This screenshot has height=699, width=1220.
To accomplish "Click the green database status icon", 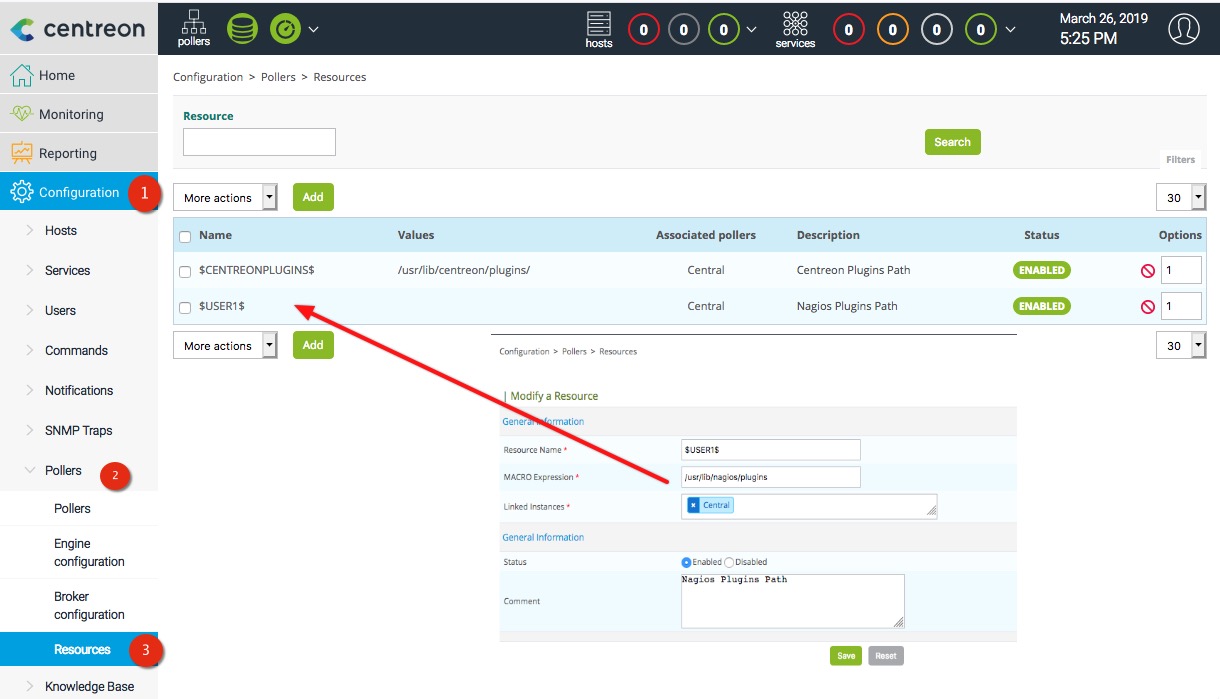I will click(x=242, y=28).
